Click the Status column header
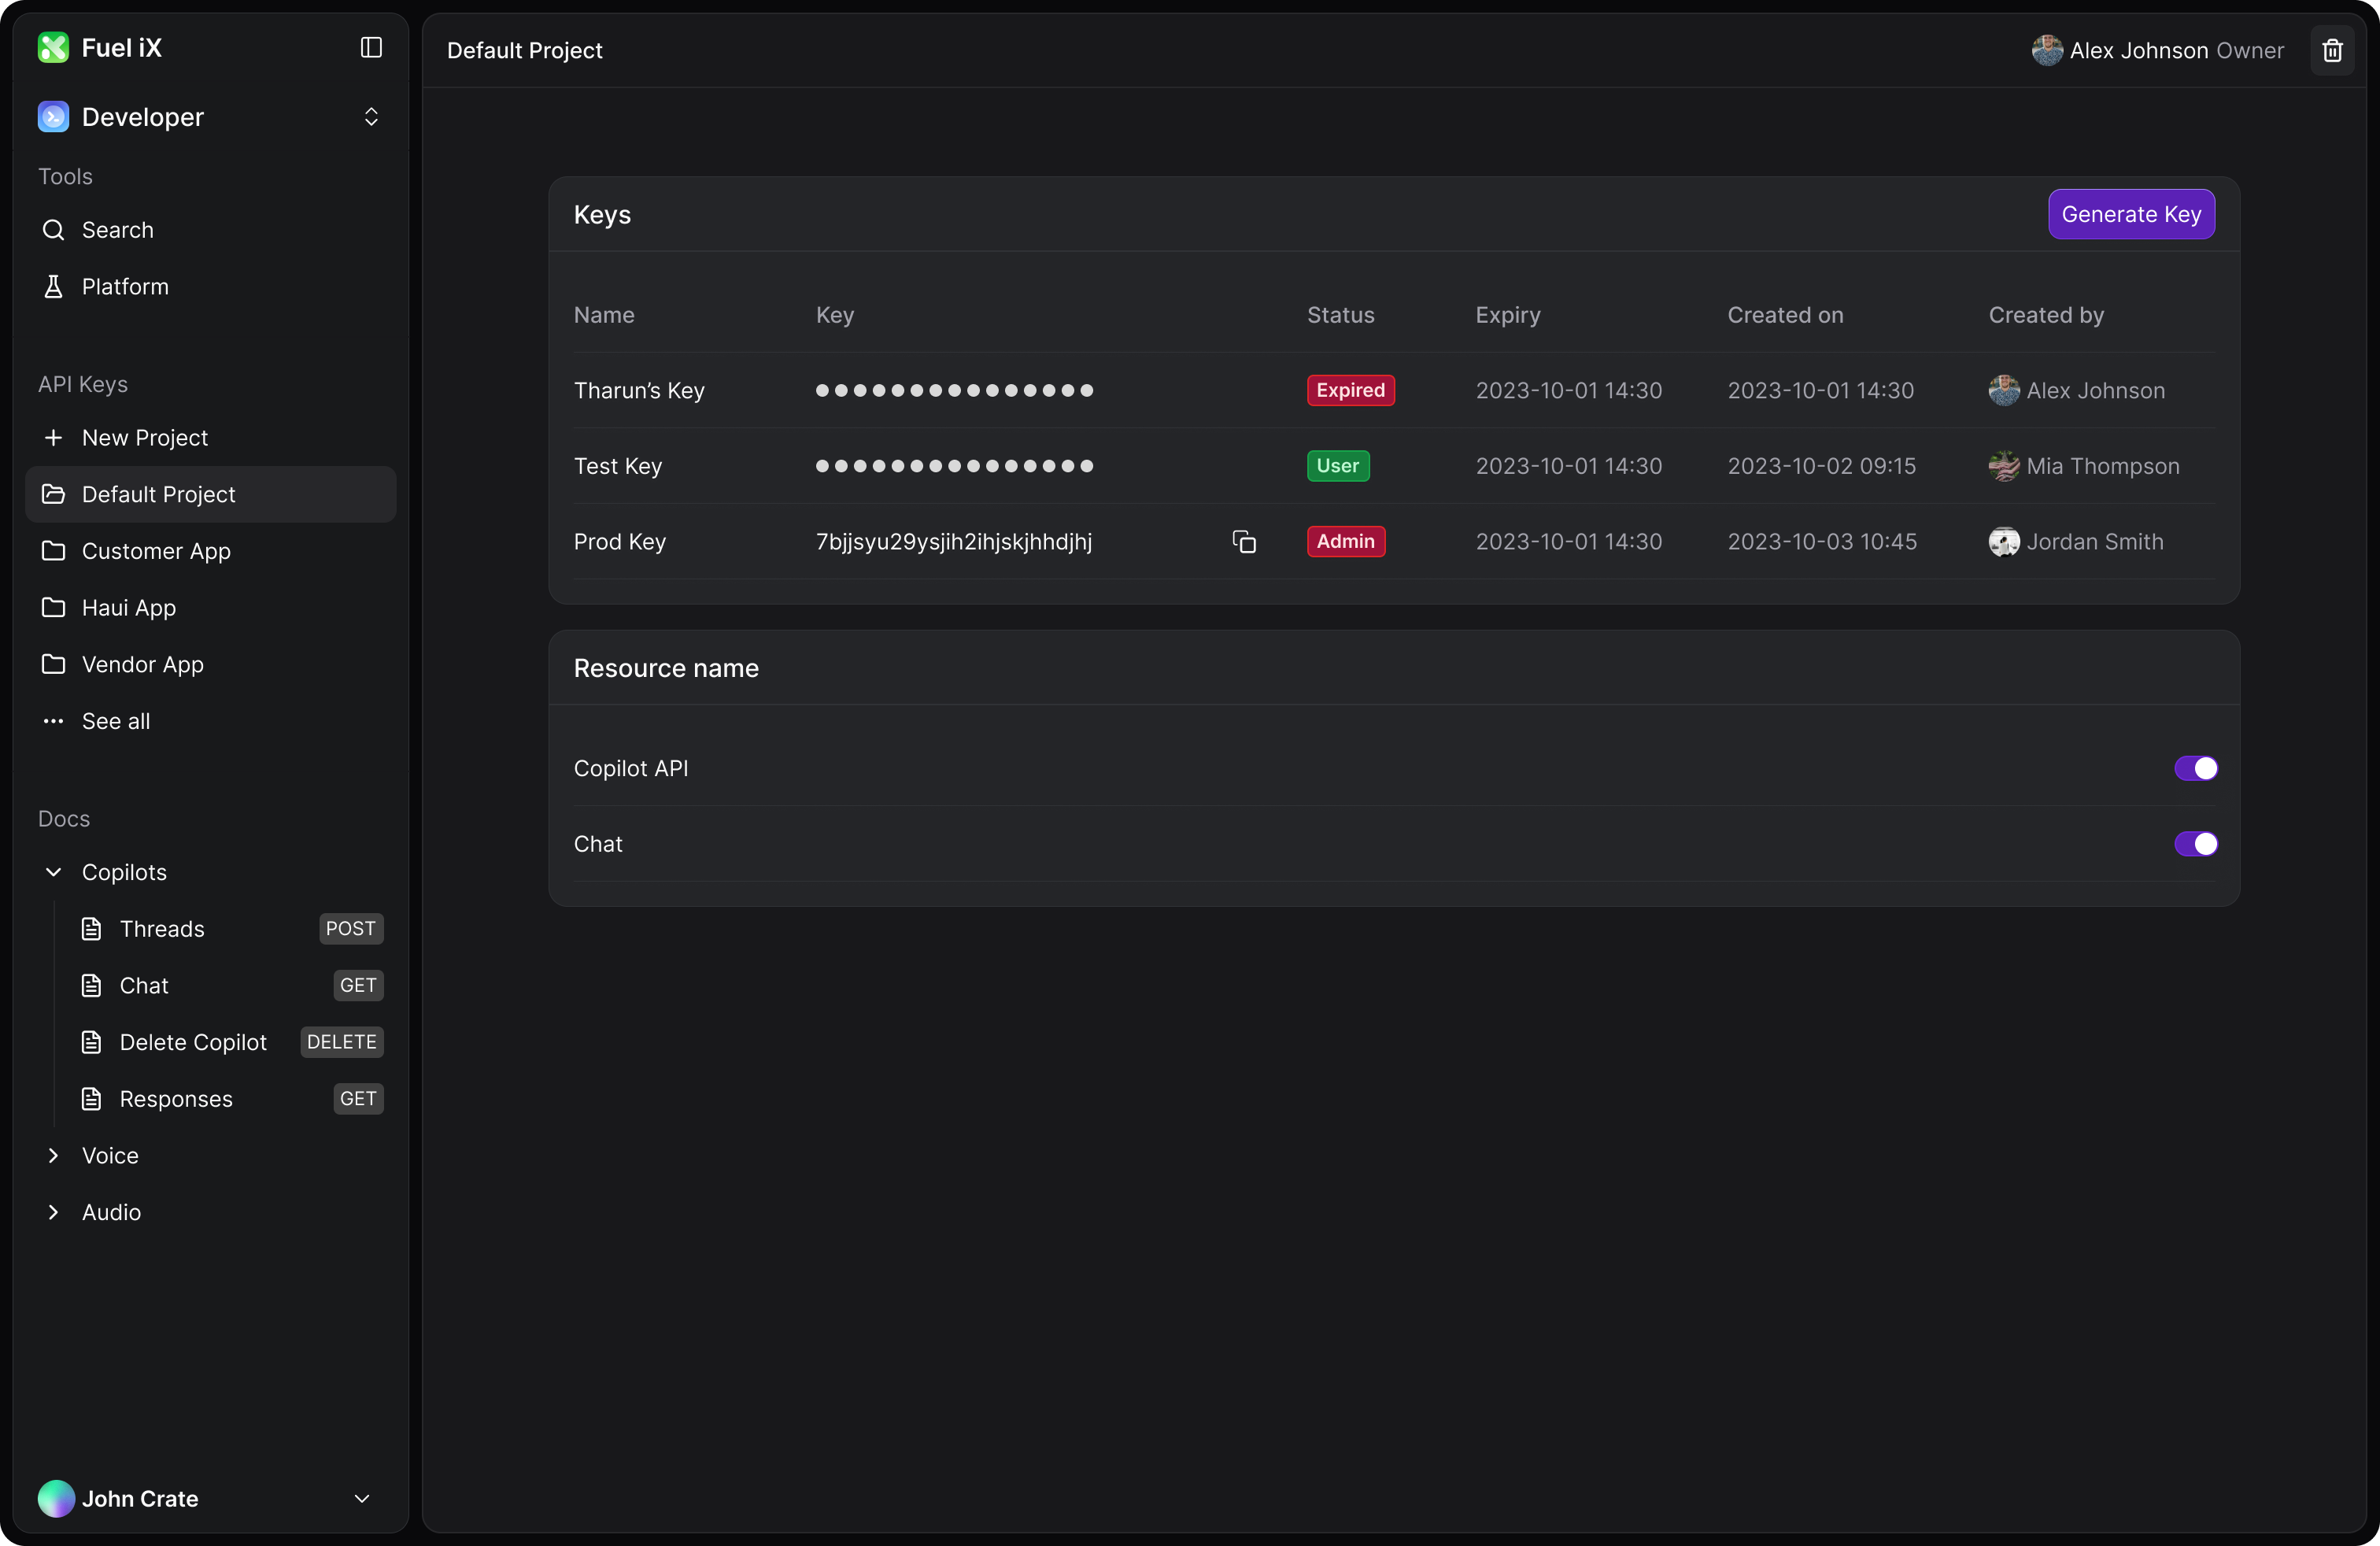 [1341, 315]
